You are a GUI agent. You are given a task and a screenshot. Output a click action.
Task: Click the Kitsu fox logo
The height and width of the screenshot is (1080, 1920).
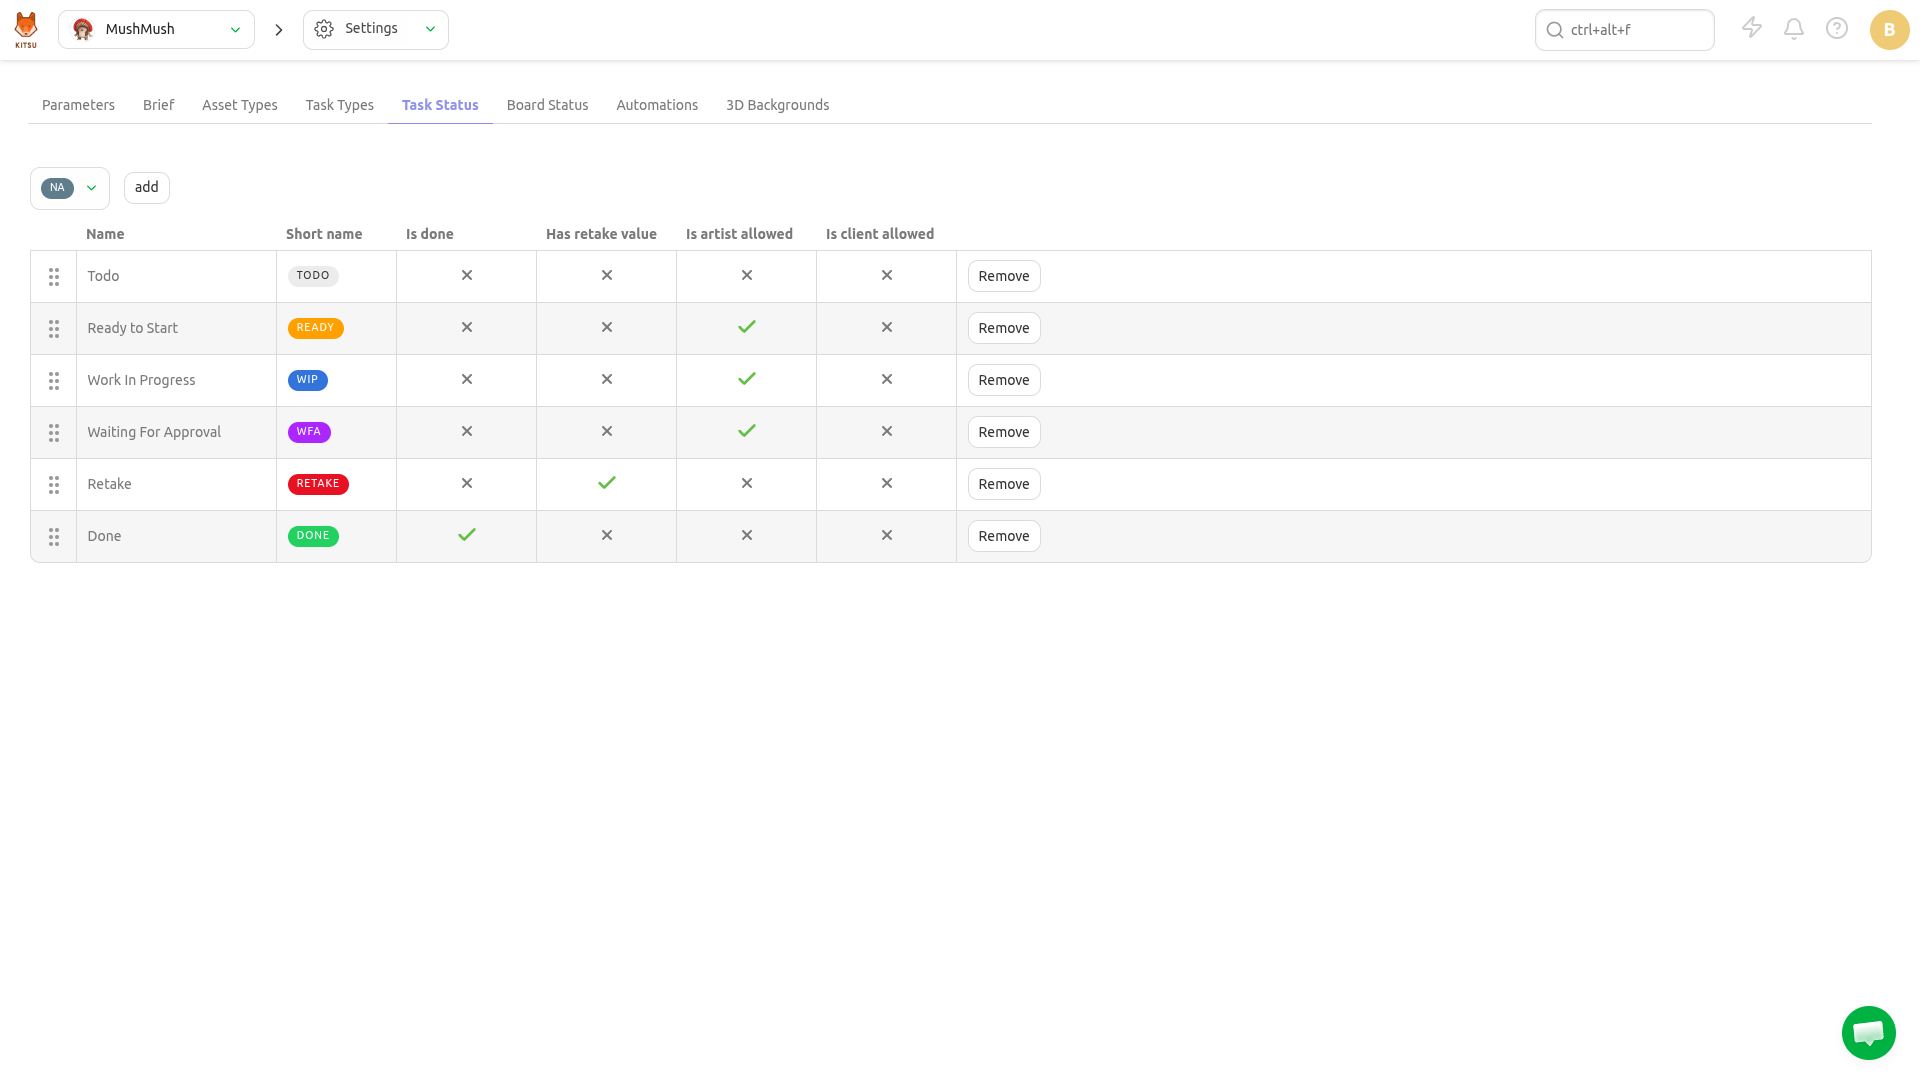coord(26,30)
